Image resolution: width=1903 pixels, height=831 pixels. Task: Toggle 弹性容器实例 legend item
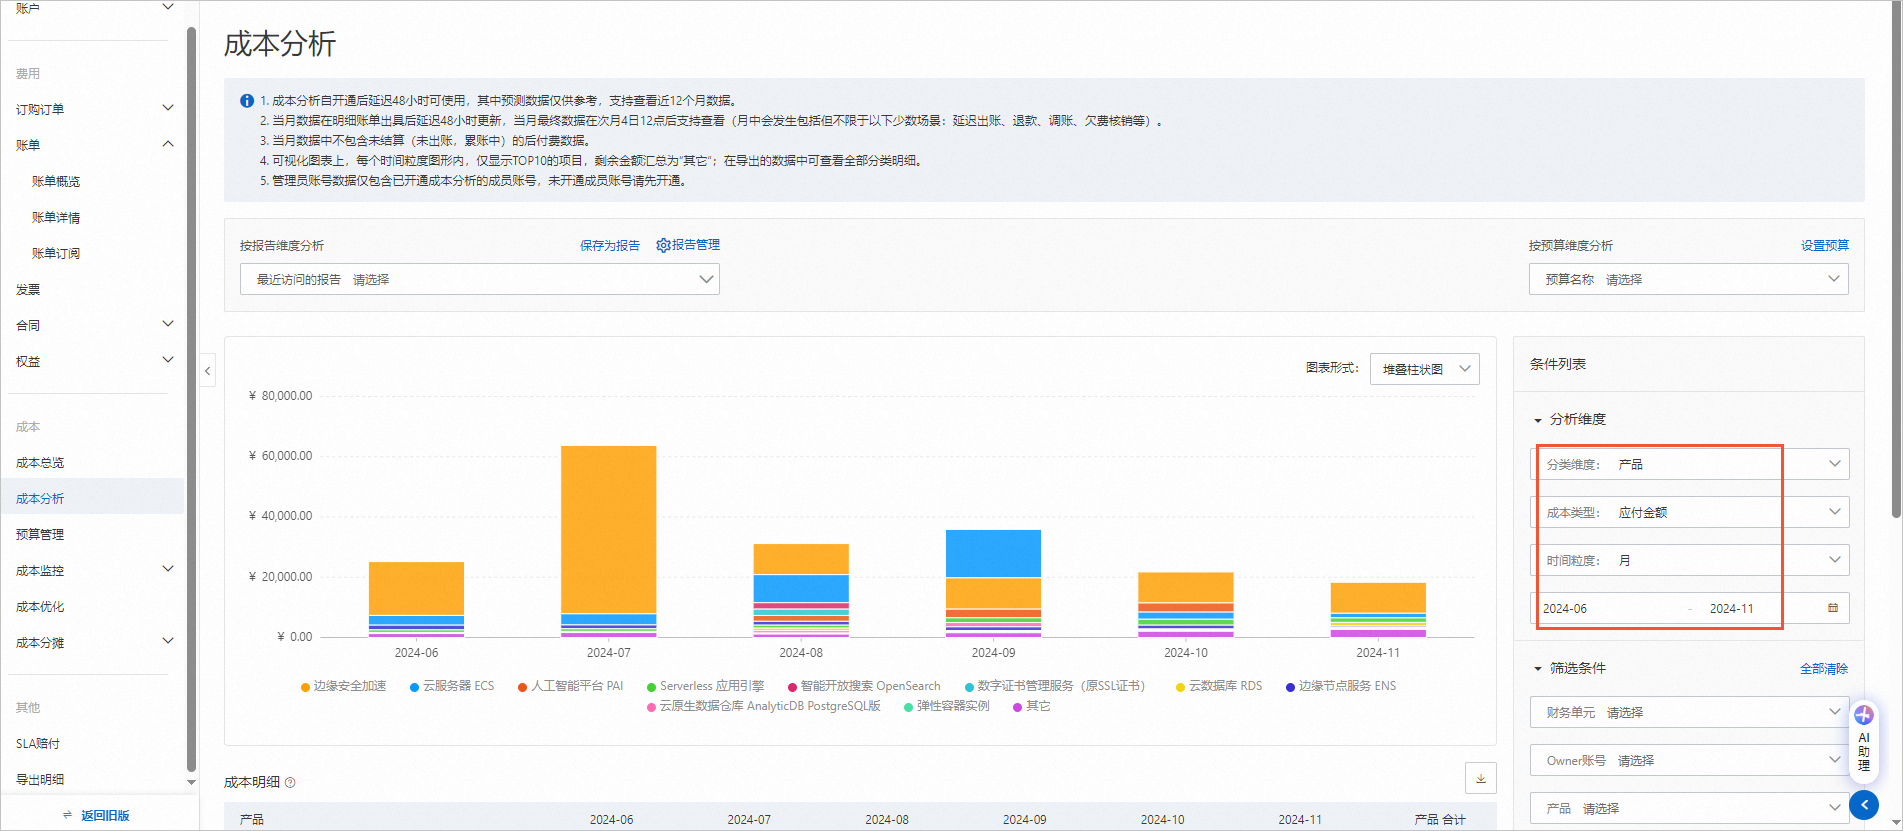coord(947,706)
